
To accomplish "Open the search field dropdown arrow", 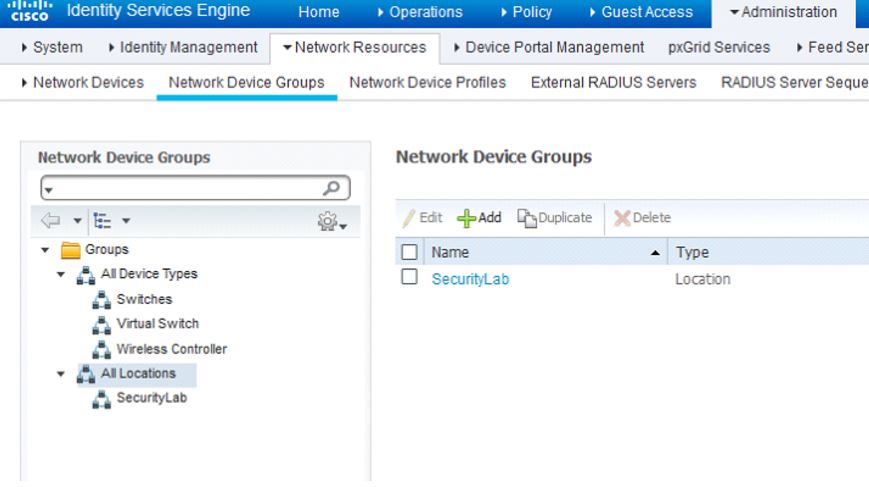I will (49, 191).
